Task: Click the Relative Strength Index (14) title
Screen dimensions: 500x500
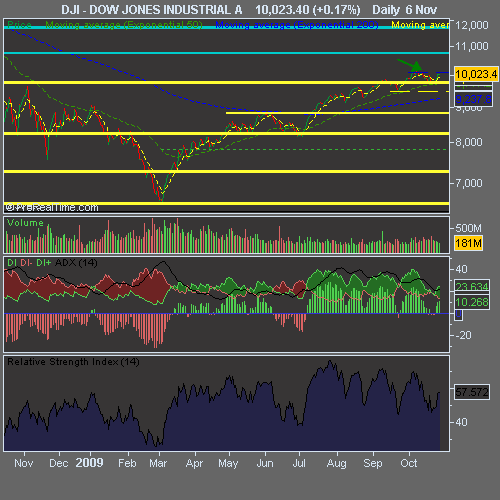Action: click(73, 362)
